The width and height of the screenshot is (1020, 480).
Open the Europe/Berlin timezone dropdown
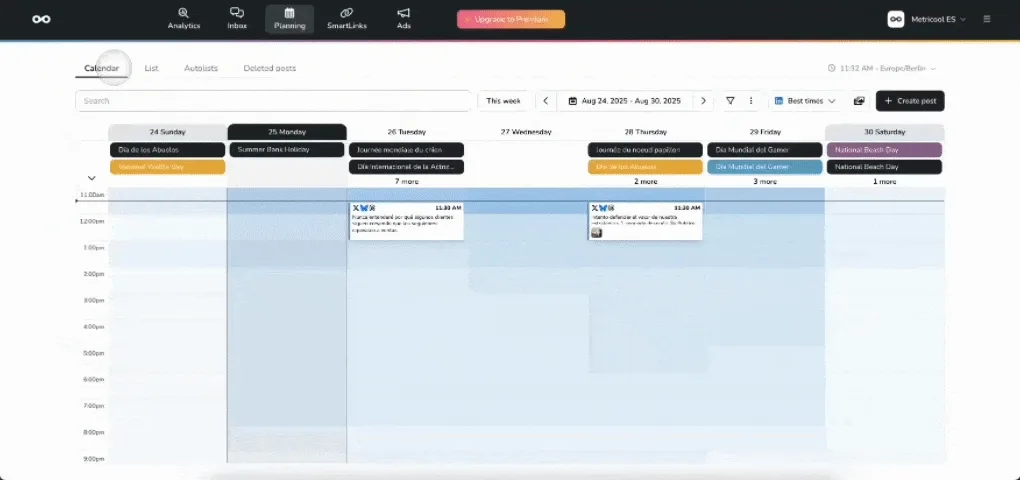pos(884,68)
